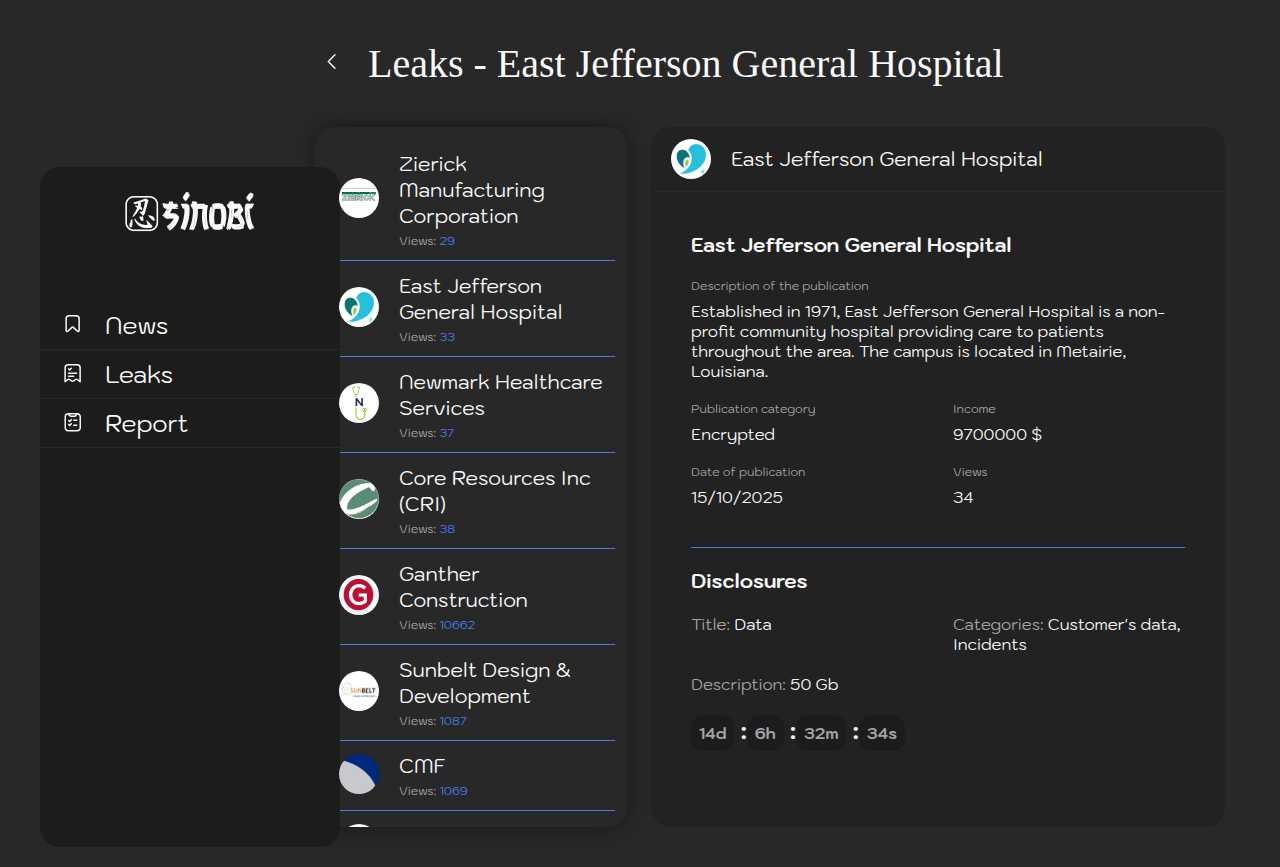Click the bookmark icon next to News
The image size is (1280, 867).
72,325
